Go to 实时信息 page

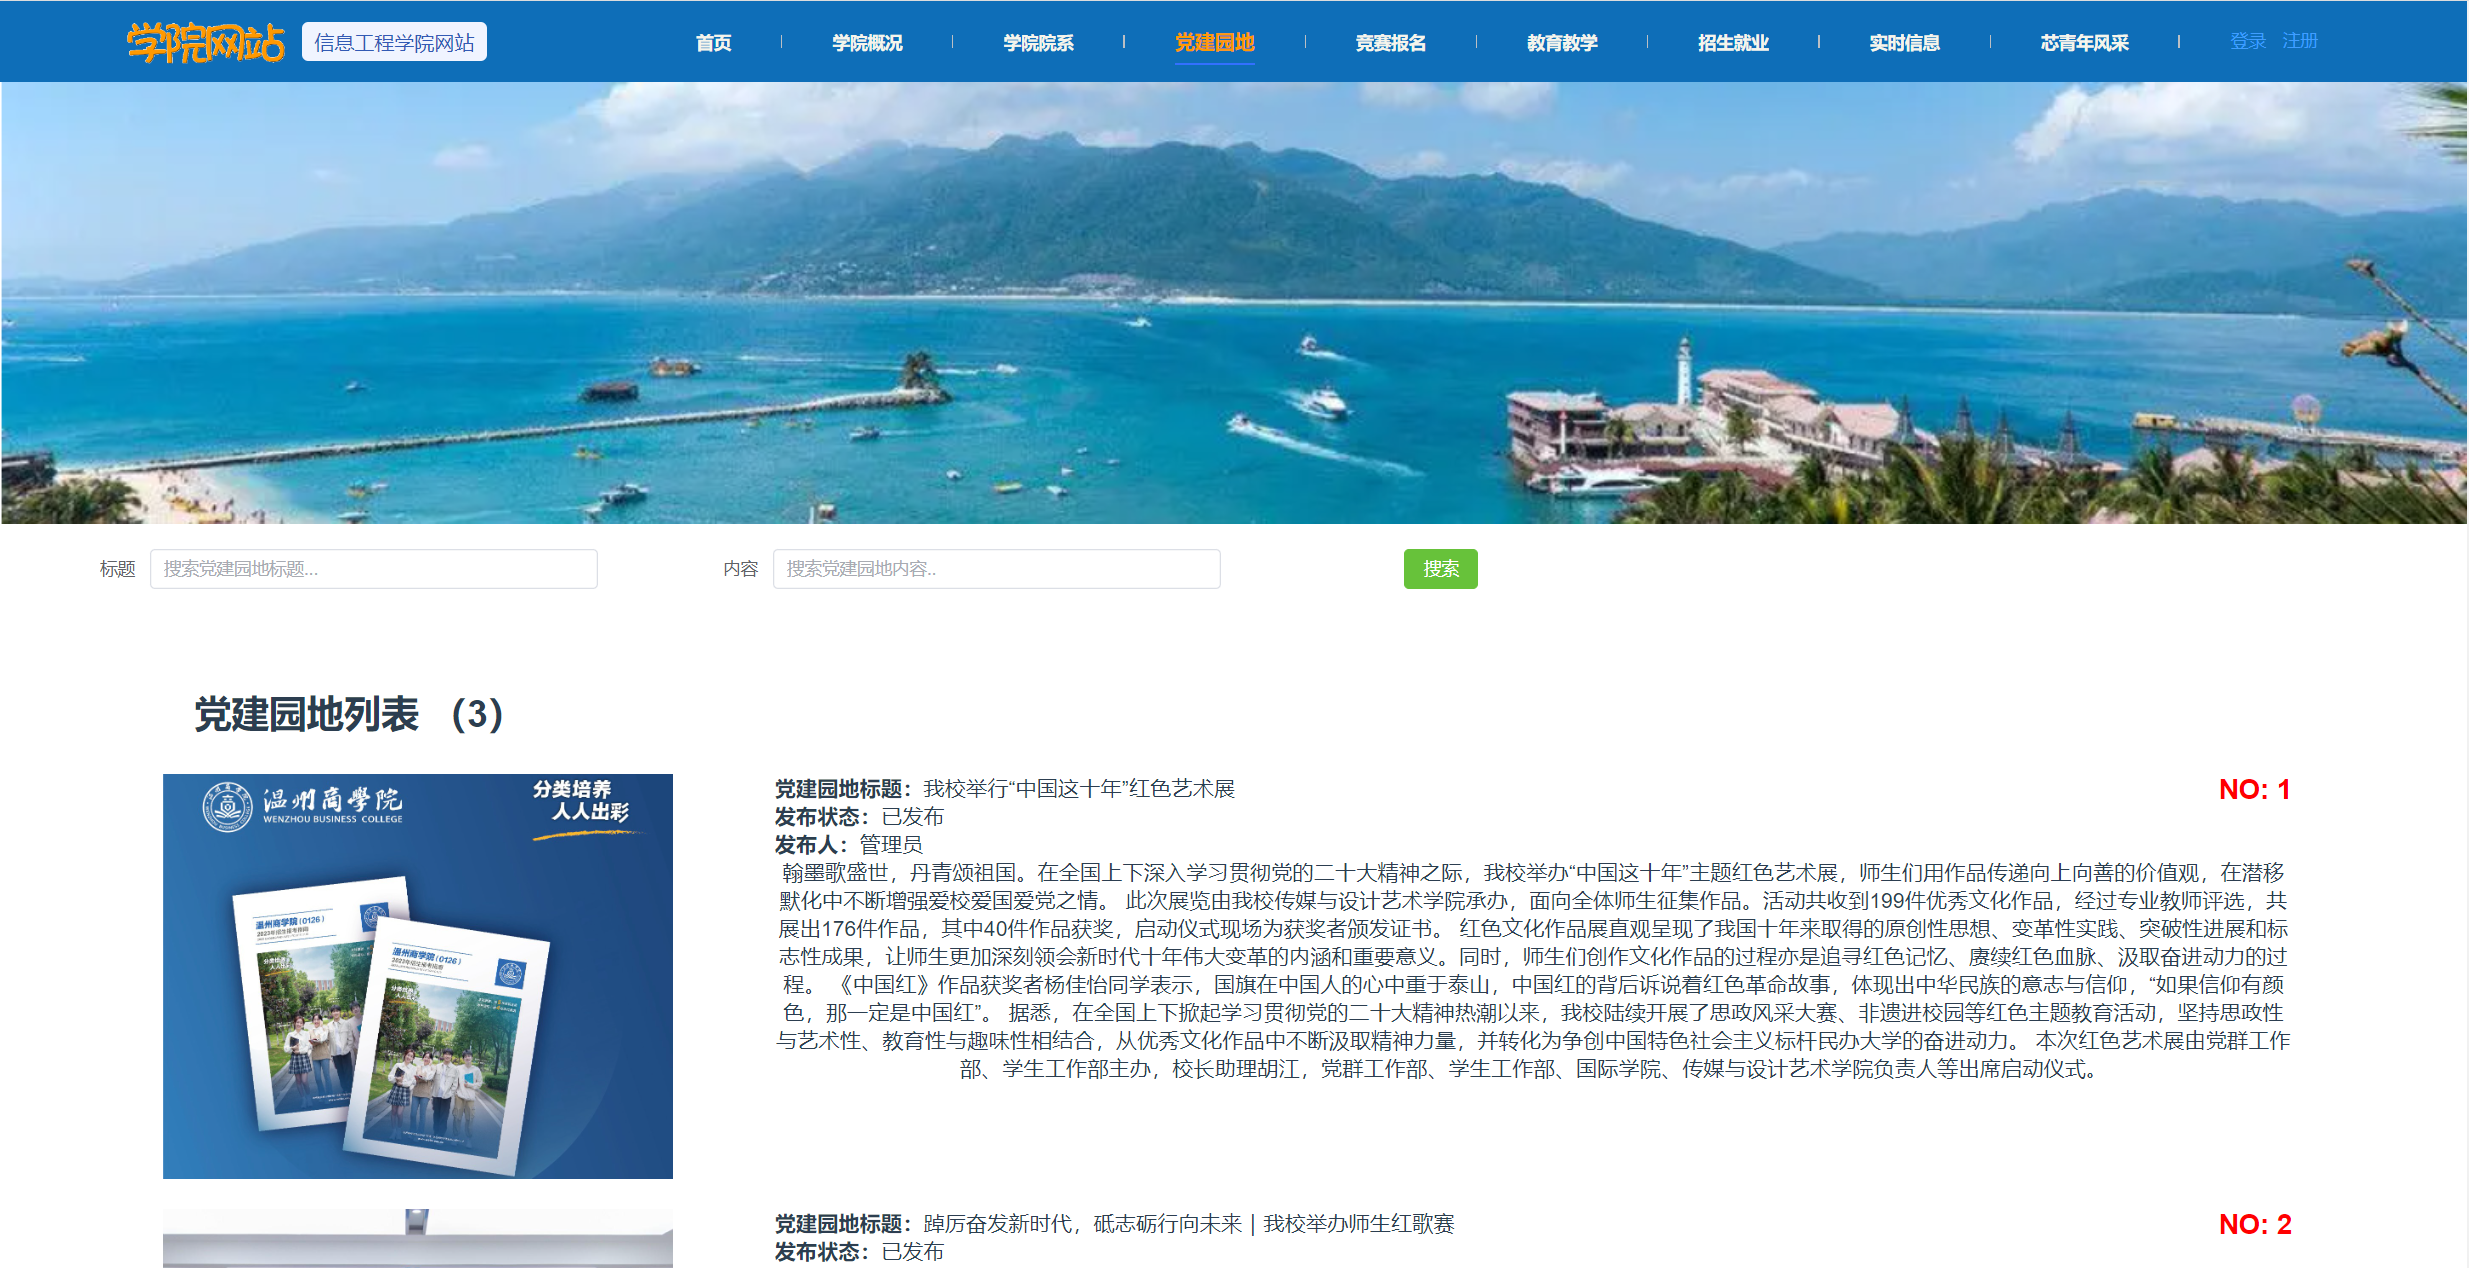[1904, 43]
